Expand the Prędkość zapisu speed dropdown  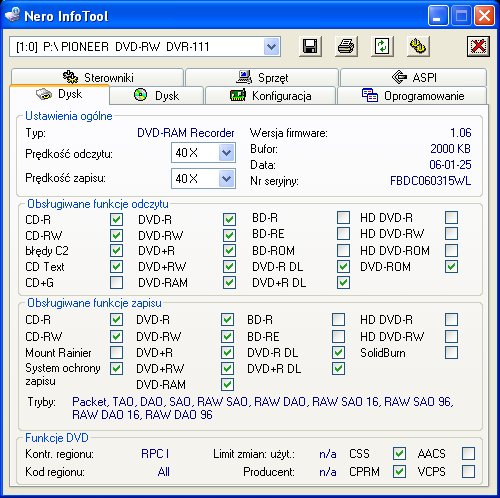(x=226, y=179)
